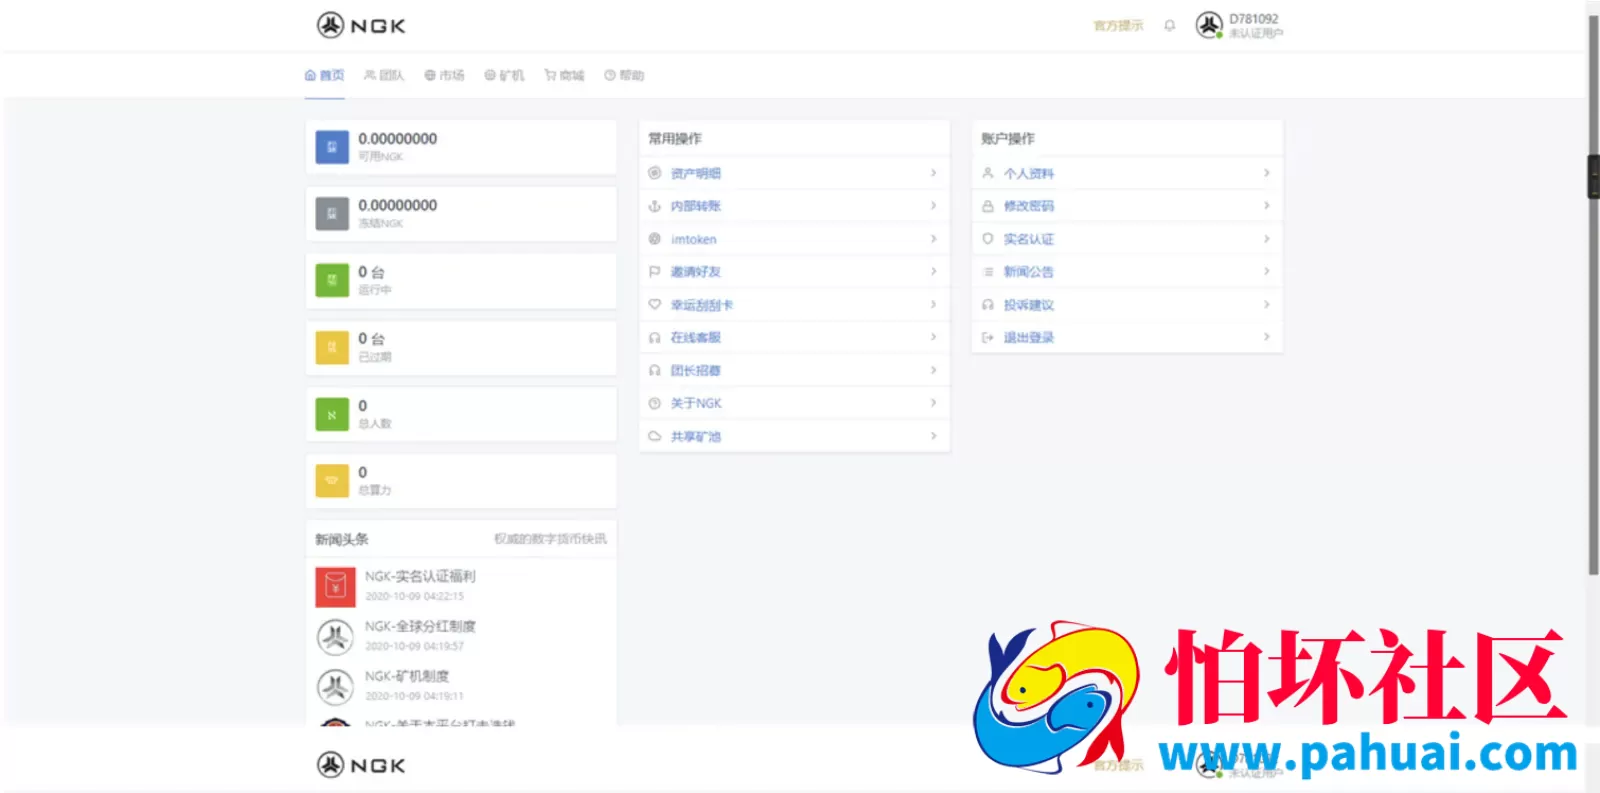Click the chevron on 资产明细 row
This screenshot has height=793, width=1600.
933,173
